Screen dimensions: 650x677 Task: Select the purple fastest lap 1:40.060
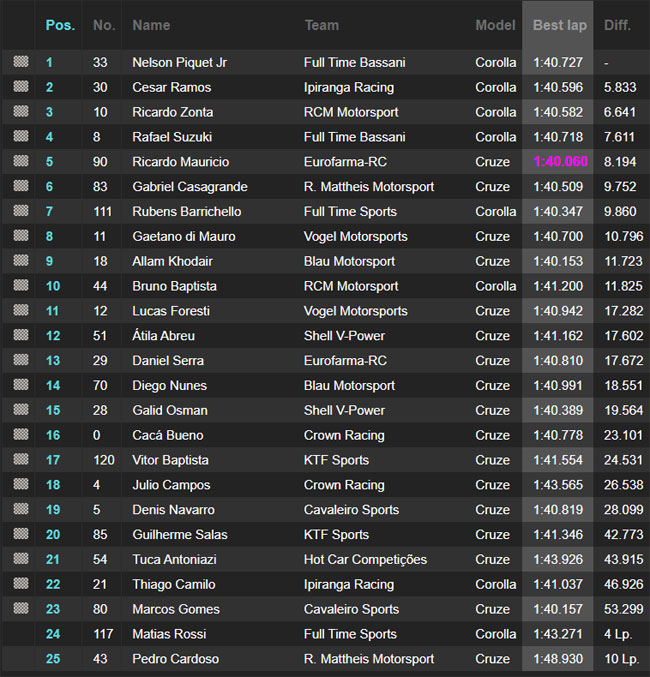pos(561,161)
